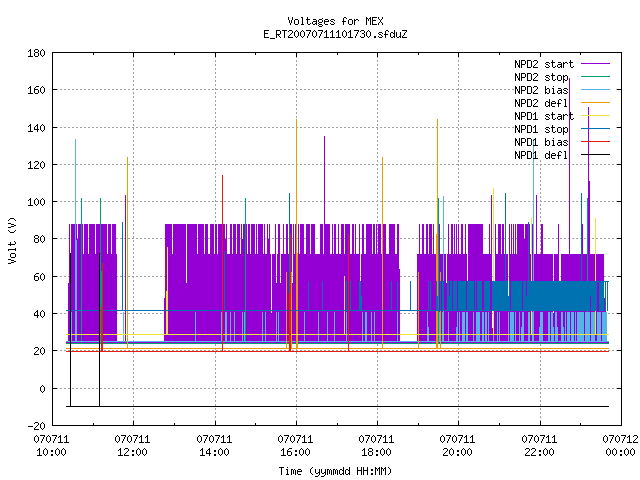Click the NPD2 start legend label
The image size is (640, 480).
544,64
